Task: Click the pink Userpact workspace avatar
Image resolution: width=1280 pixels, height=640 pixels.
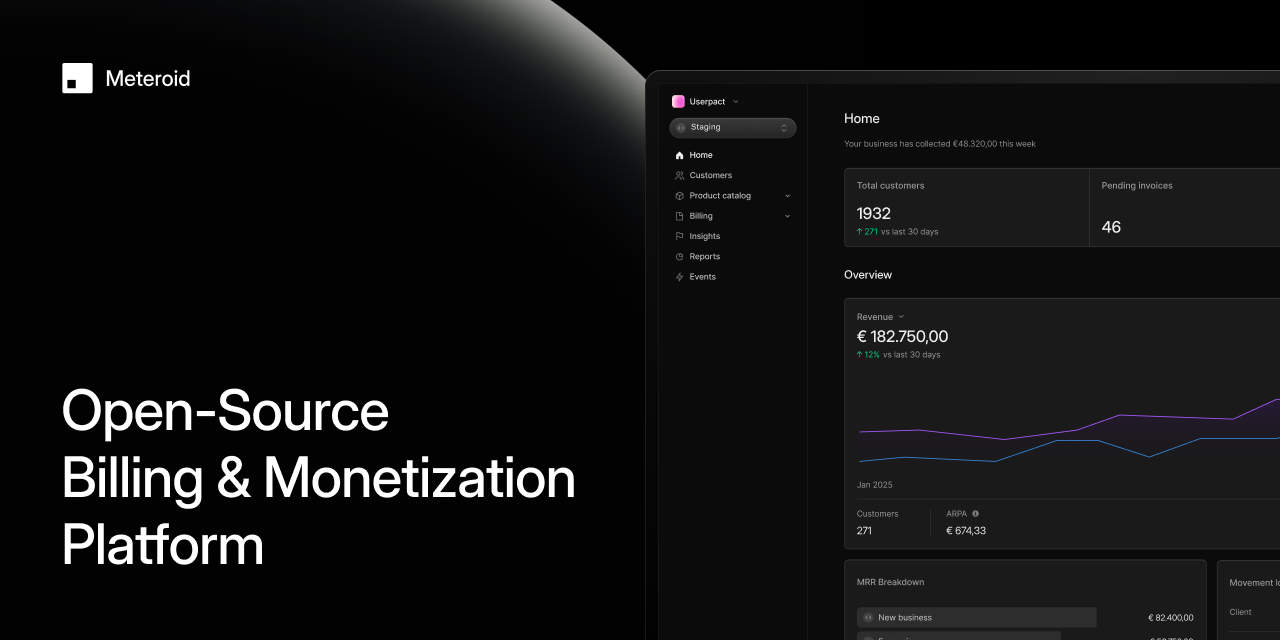Action: click(678, 101)
